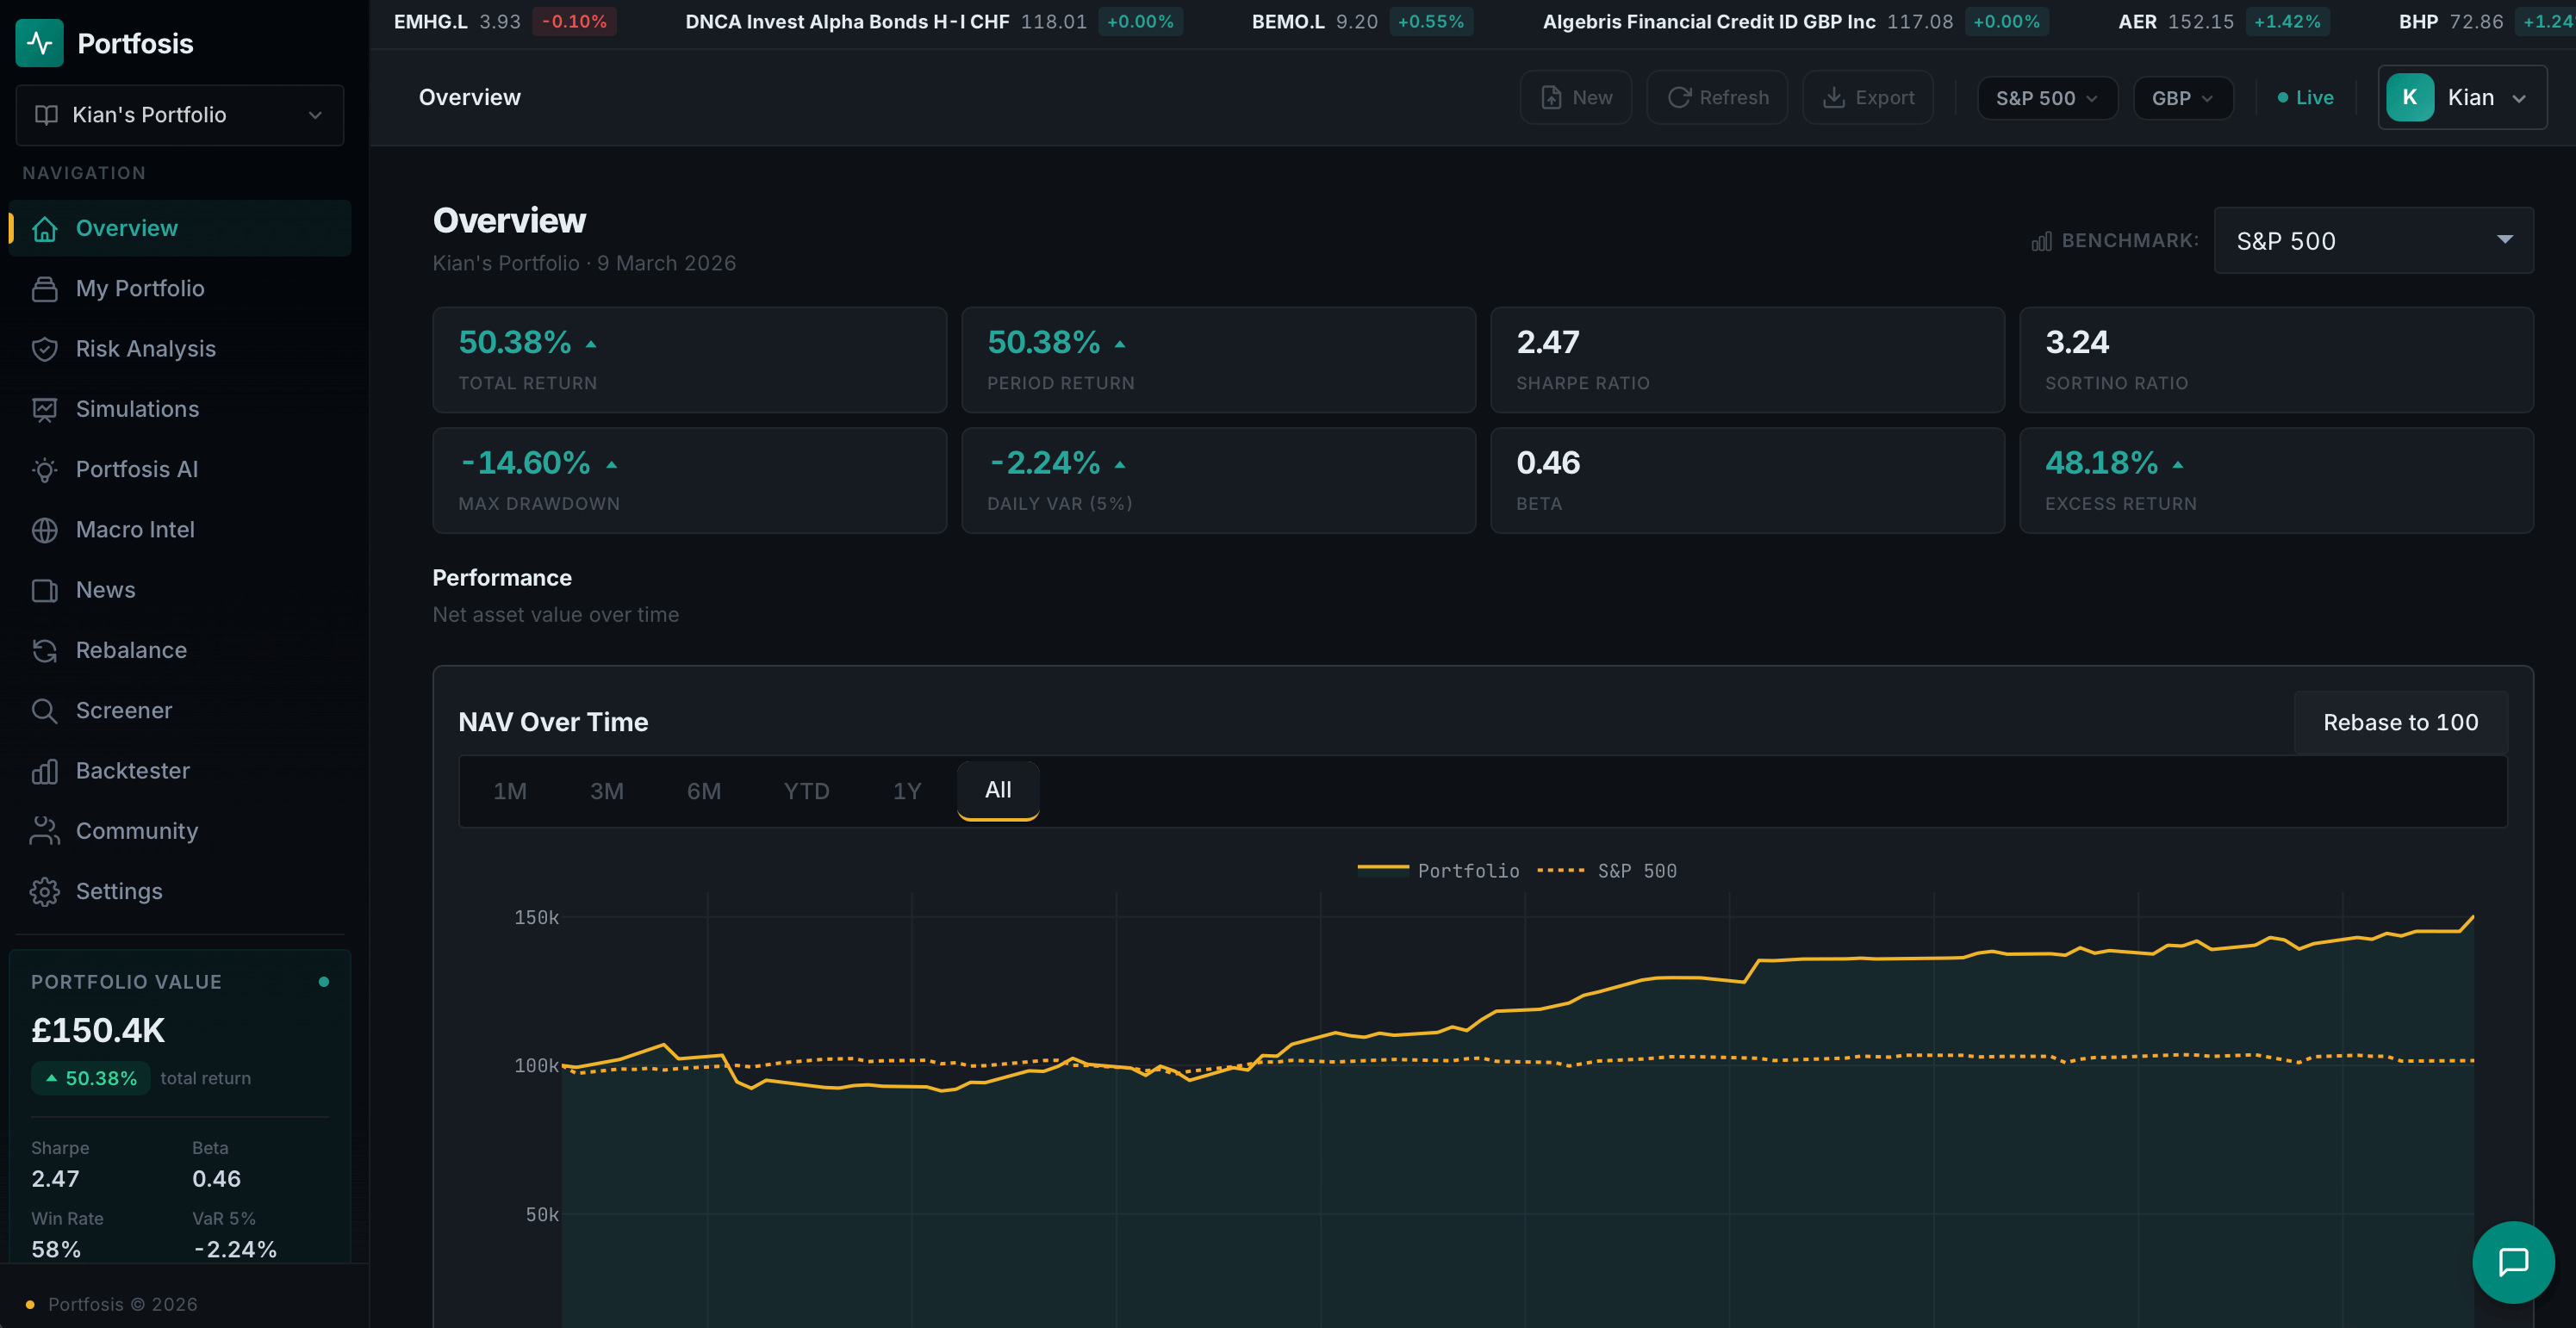This screenshot has height=1328, width=2576.
Task: Click the Portfosis AI lightbulb icon
Action: point(44,470)
